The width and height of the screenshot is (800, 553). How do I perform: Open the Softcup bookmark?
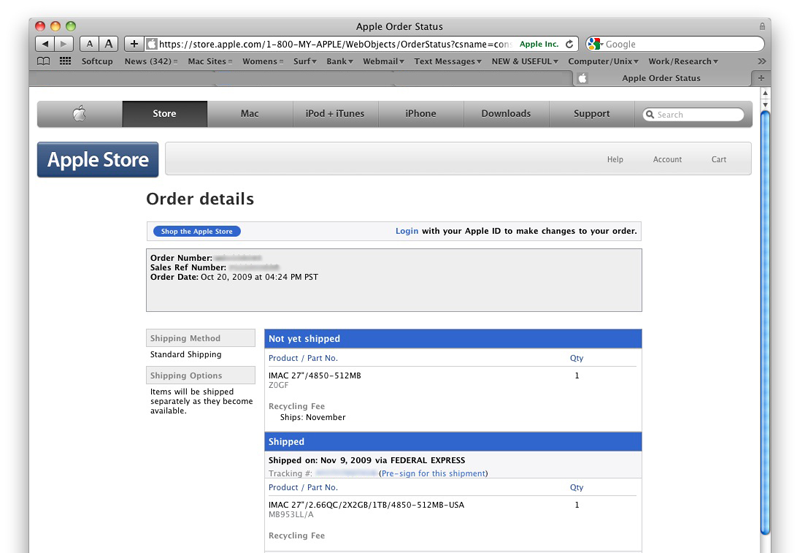(97, 61)
